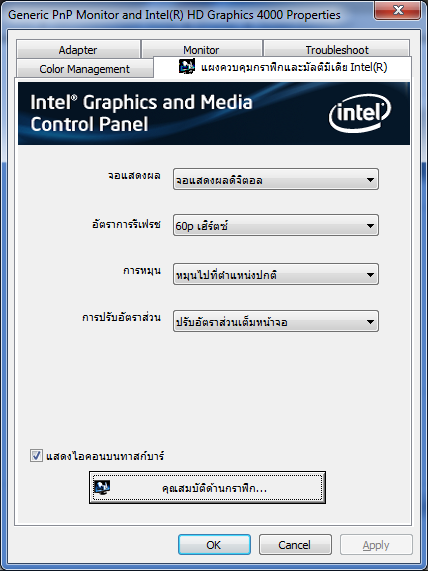Click the OK button
428x571 pixels.
214,545
